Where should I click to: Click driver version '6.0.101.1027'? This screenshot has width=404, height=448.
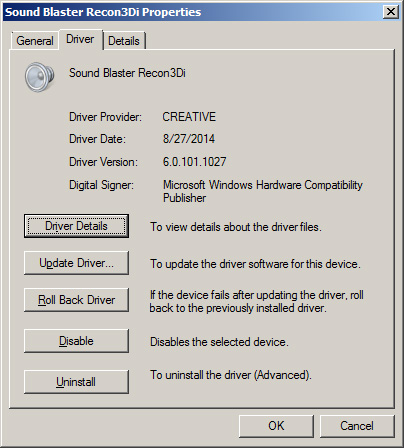194,162
